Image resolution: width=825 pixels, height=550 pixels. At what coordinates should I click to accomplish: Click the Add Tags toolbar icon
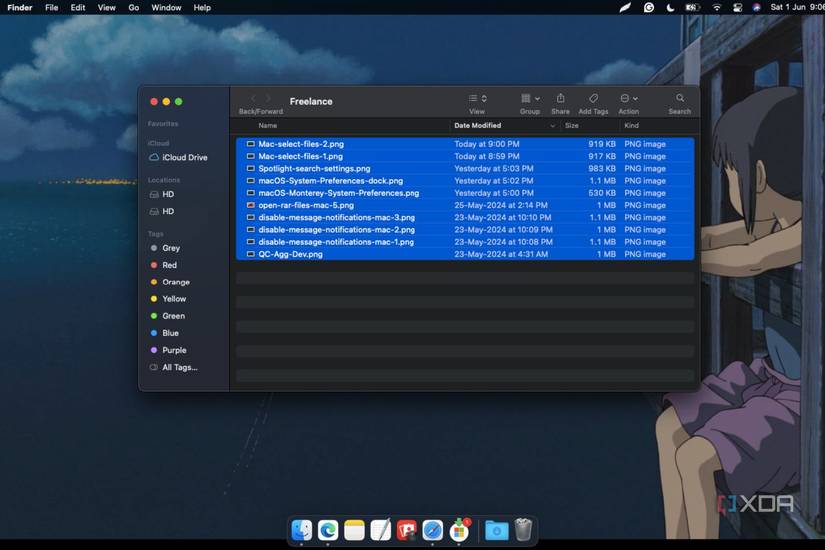tap(593, 98)
